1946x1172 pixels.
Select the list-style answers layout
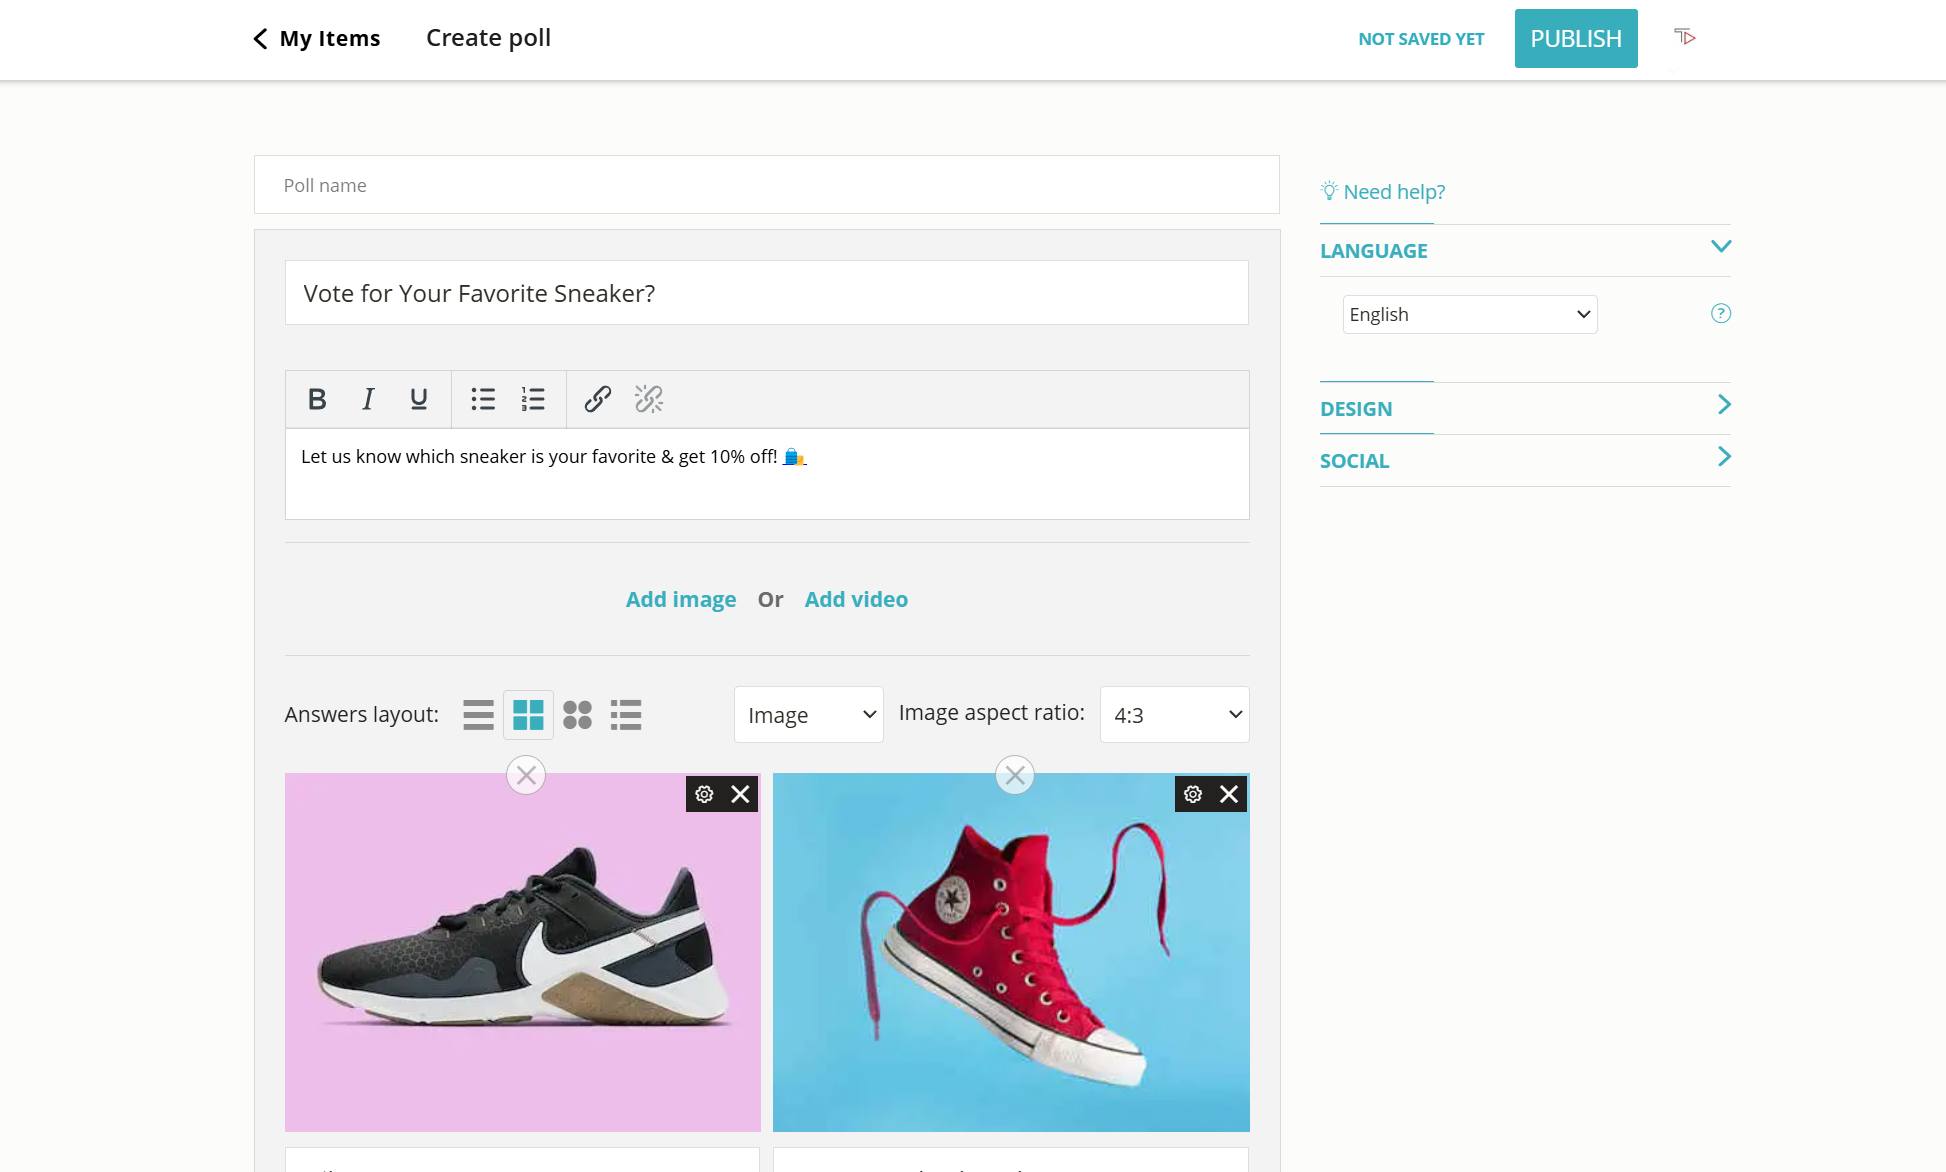(x=627, y=714)
